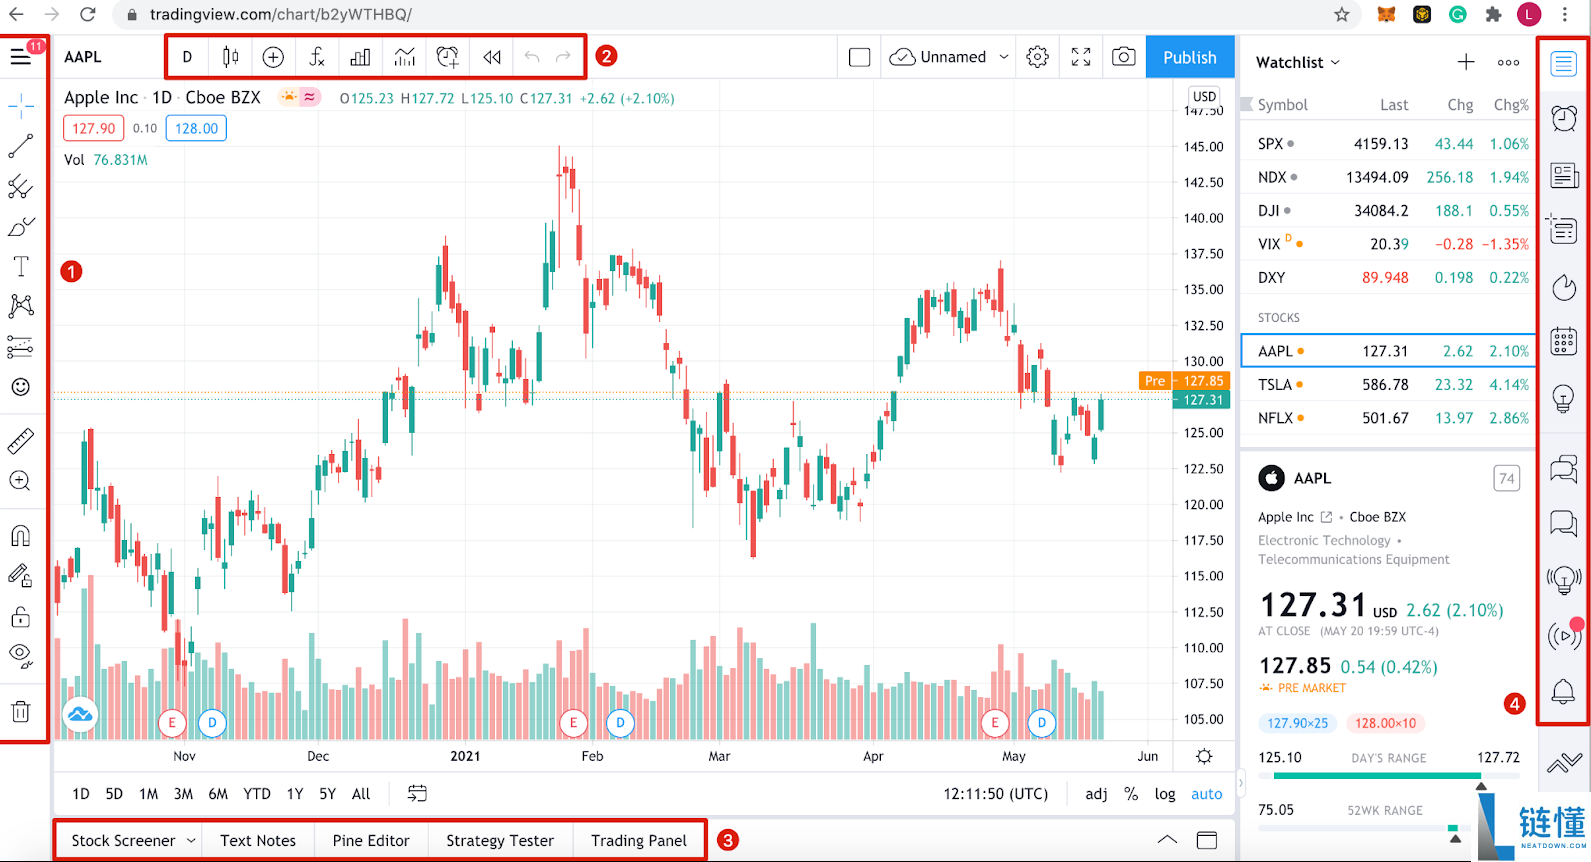Select the trend line drawing tool
Image resolution: width=1591 pixels, height=862 pixels.
click(x=20, y=146)
